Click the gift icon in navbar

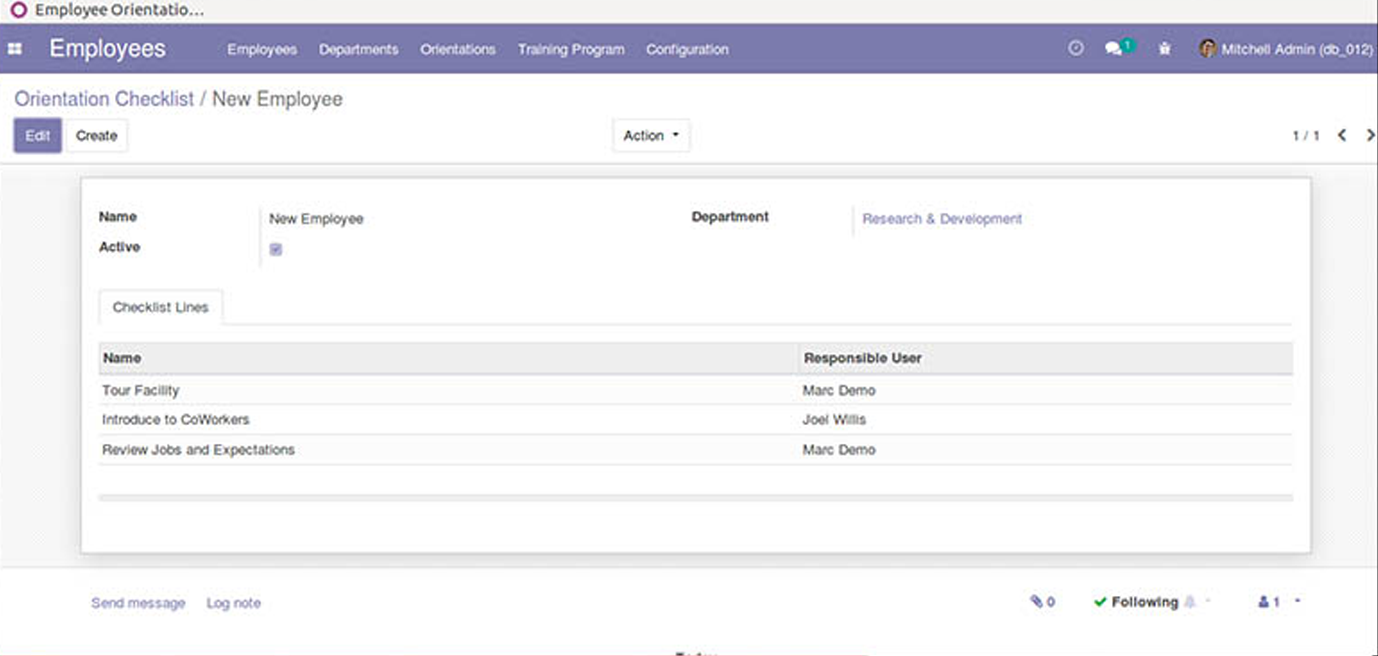pos(1164,49)
